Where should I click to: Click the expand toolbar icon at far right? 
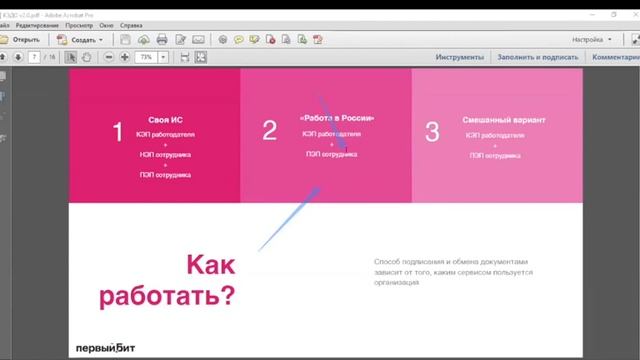(x=636, y=40)
